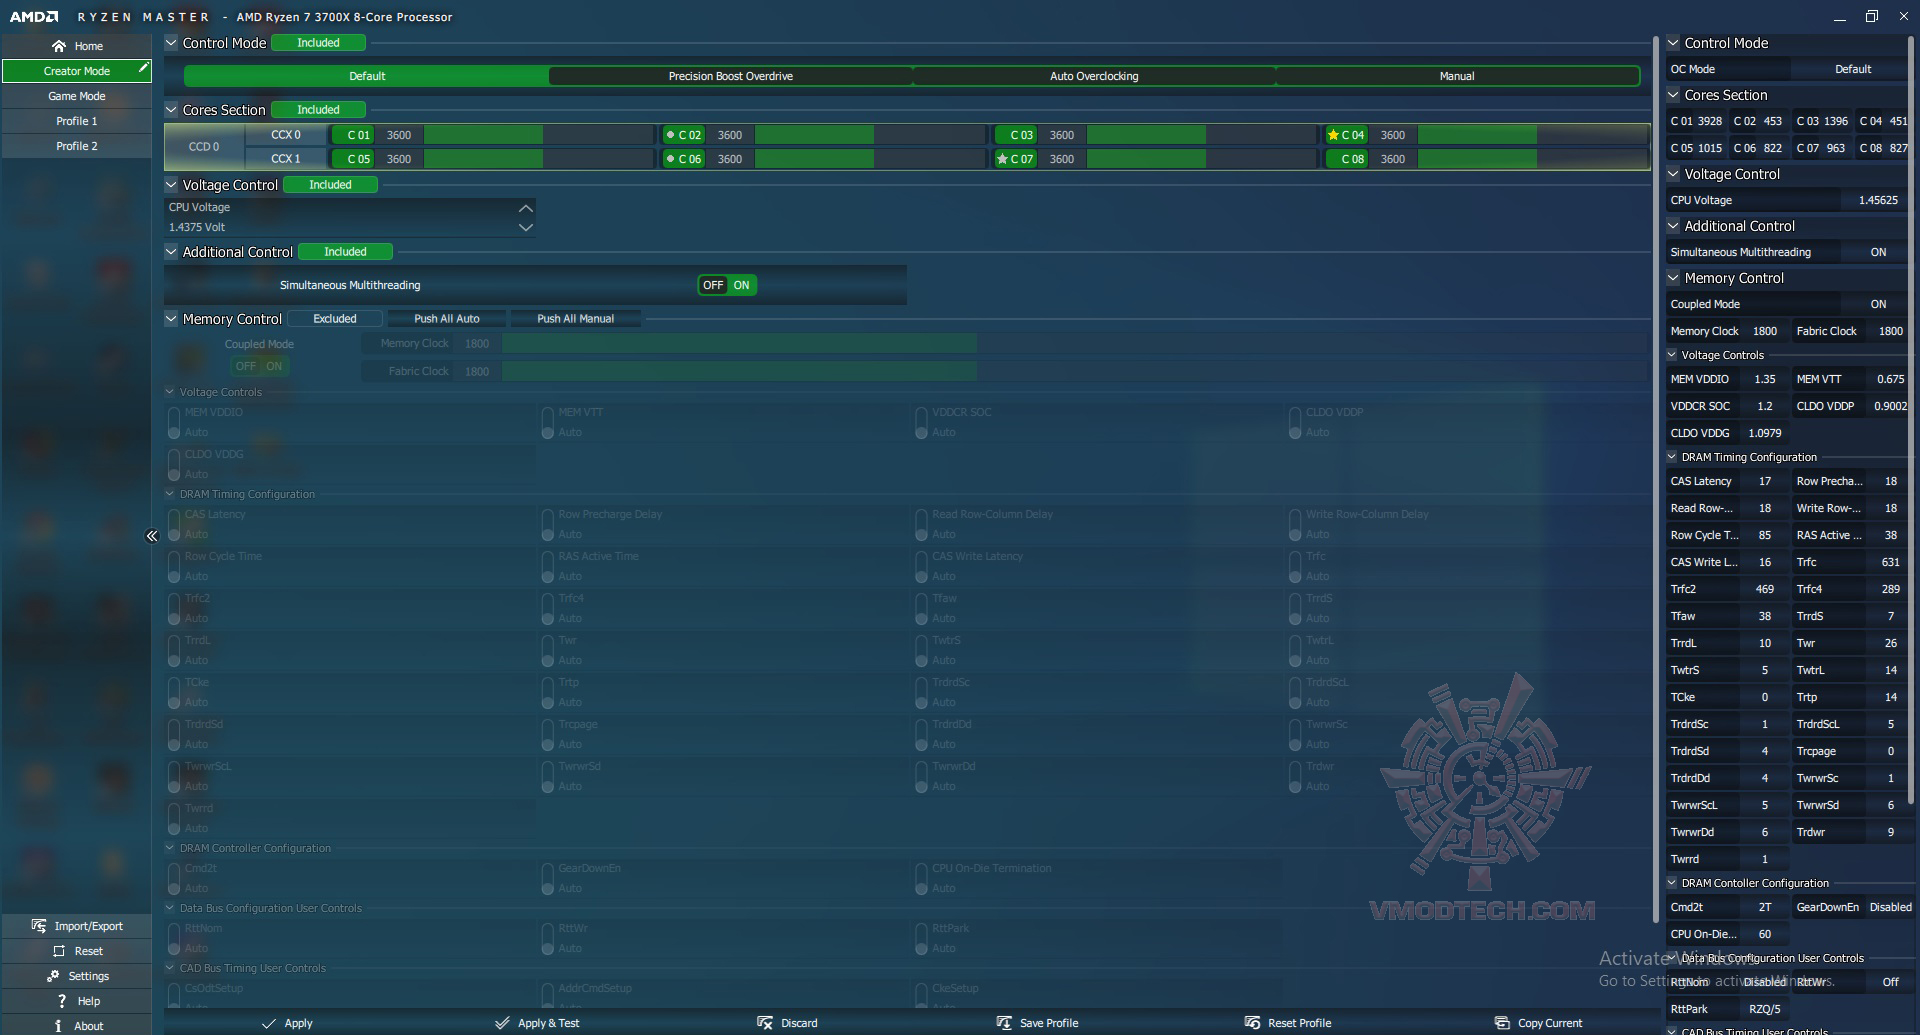Collapse Additional Control section in main panel
1920x1035 pixels.
[x=171, y=252]
